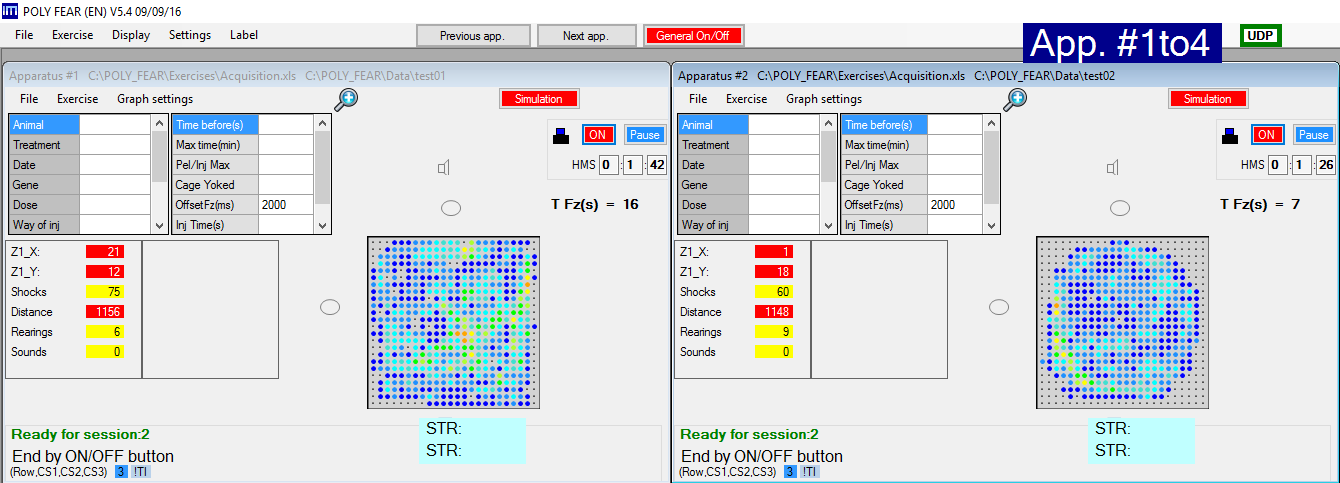Open the main Settings menu

(190, 35)
